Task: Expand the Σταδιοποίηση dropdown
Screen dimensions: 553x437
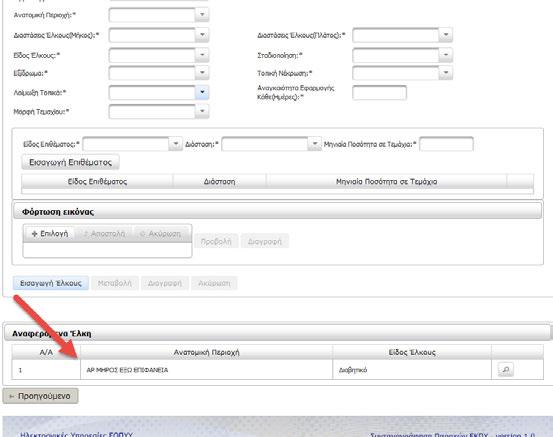Action: point(446,55)
